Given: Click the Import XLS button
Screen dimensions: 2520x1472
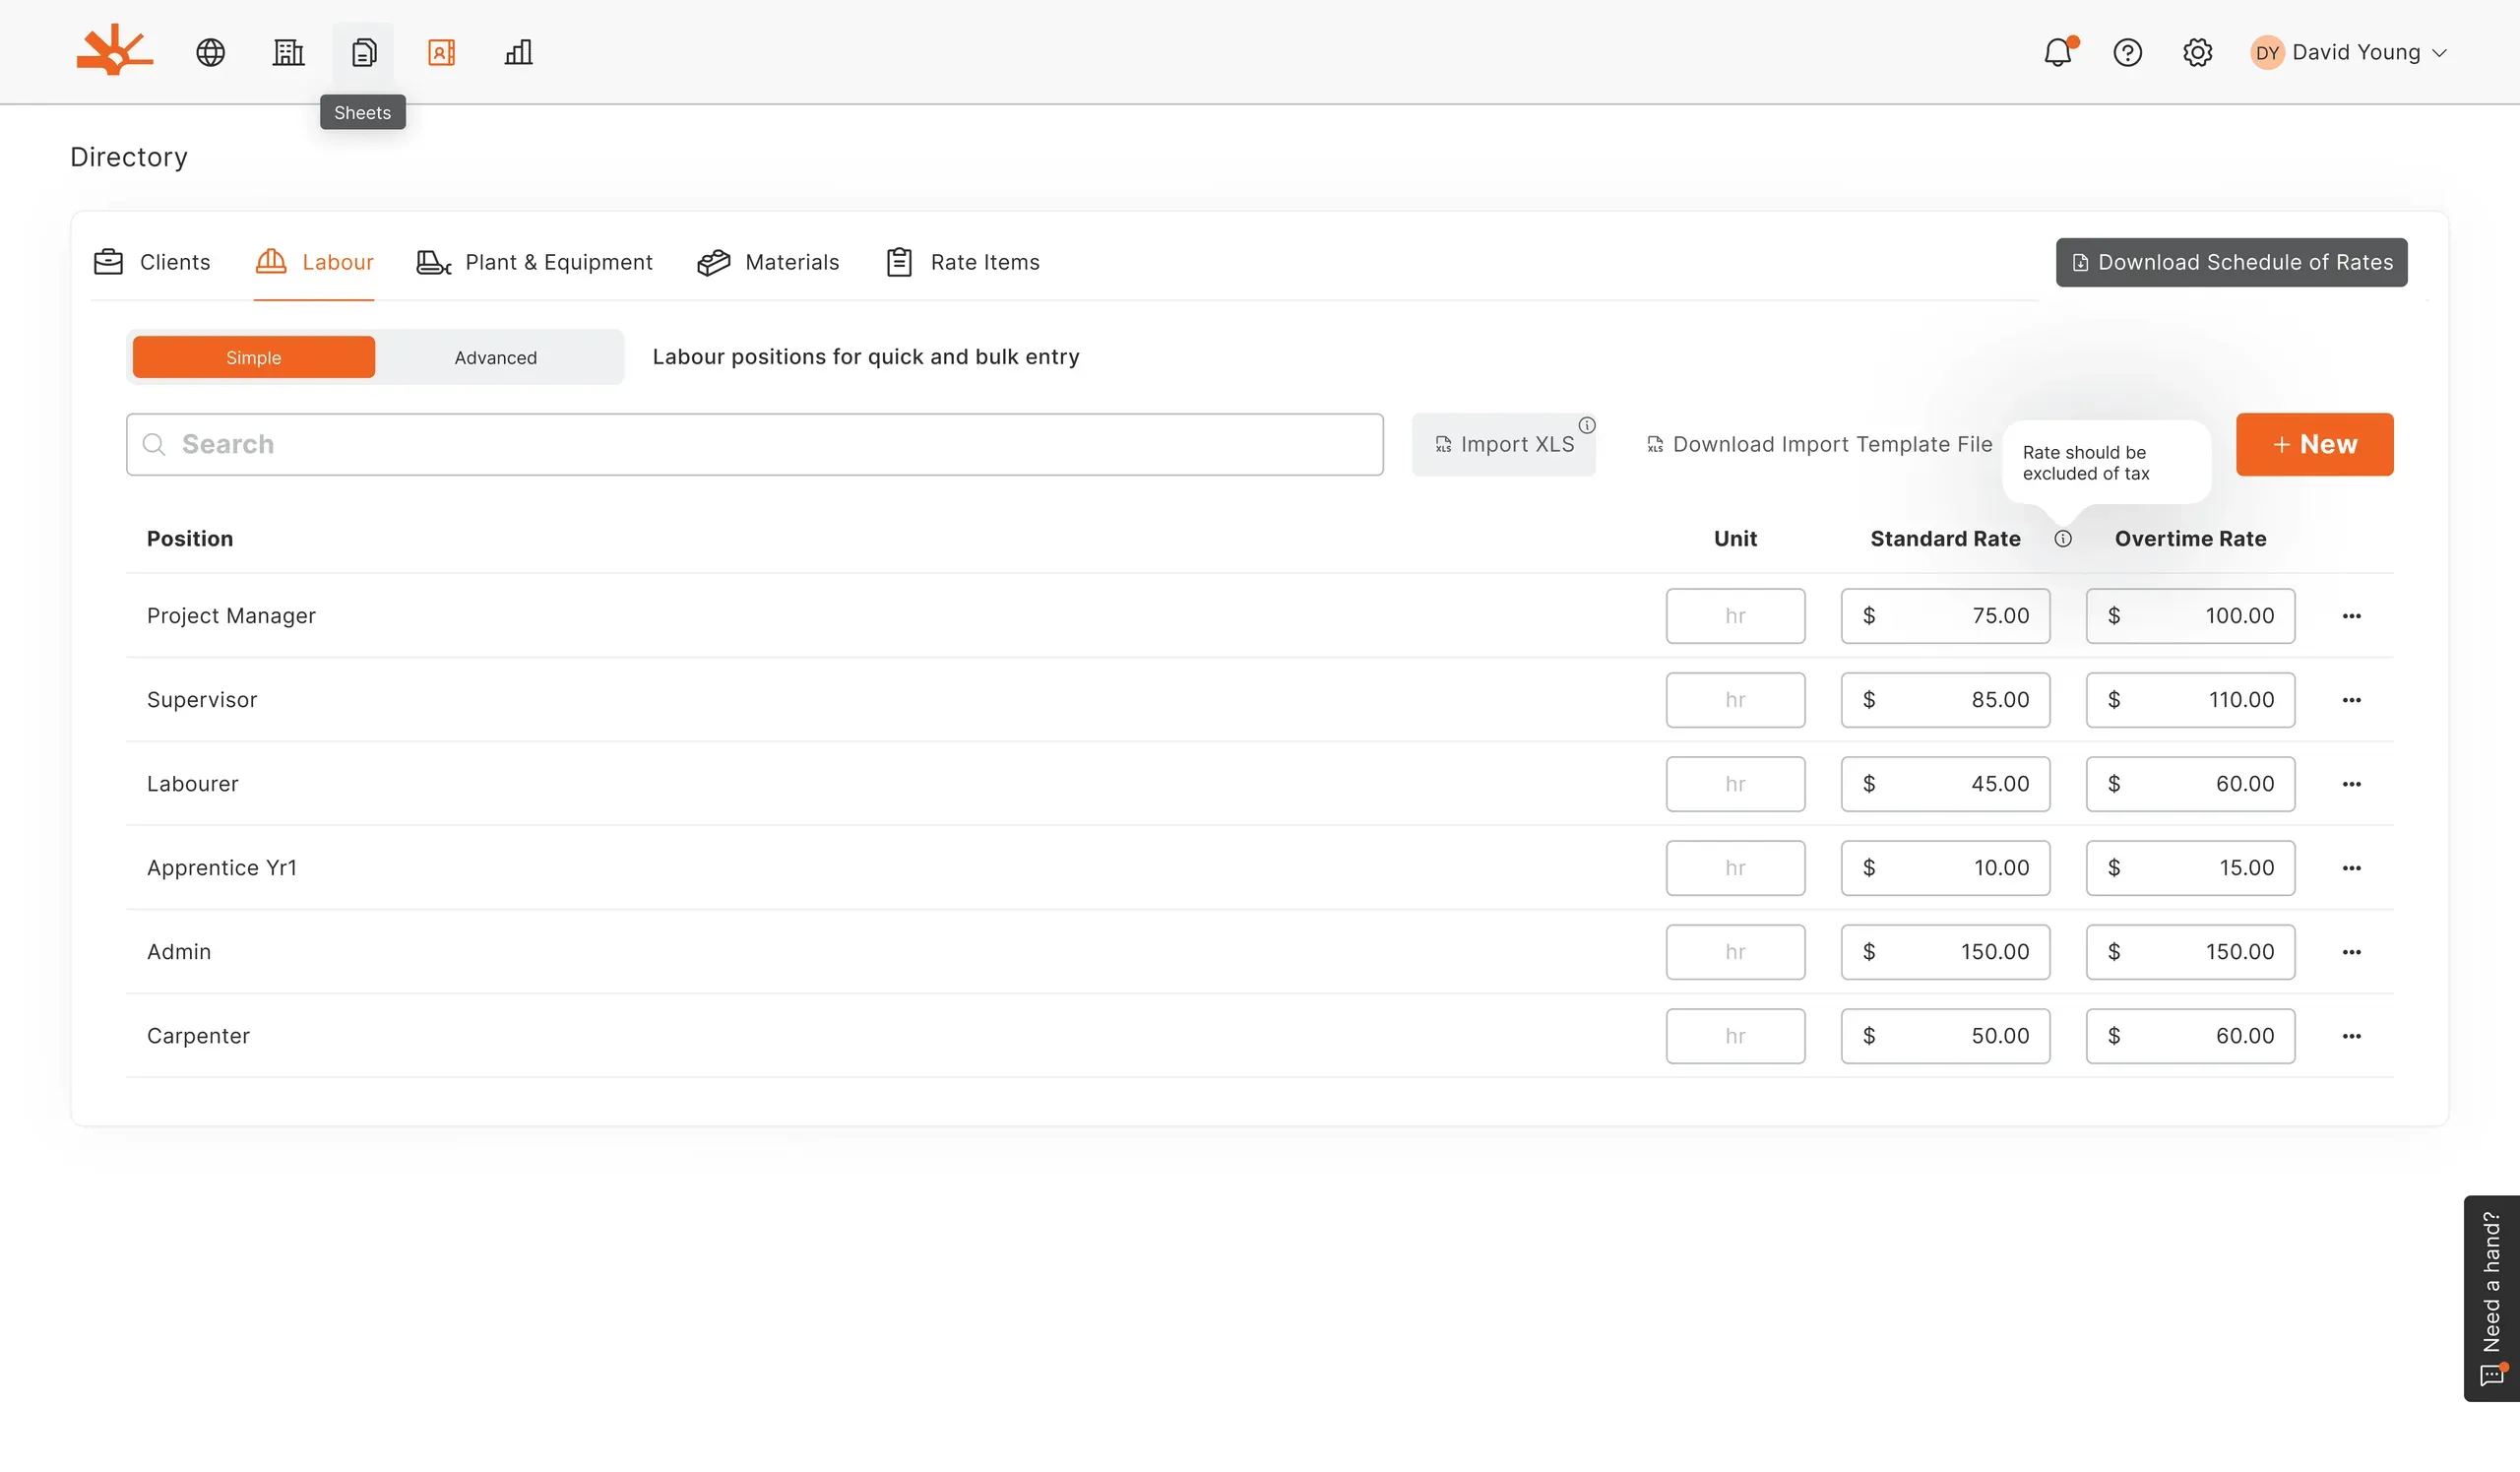Looking at the screenshot, I should pyautogui.click(x=1503, y=444).
